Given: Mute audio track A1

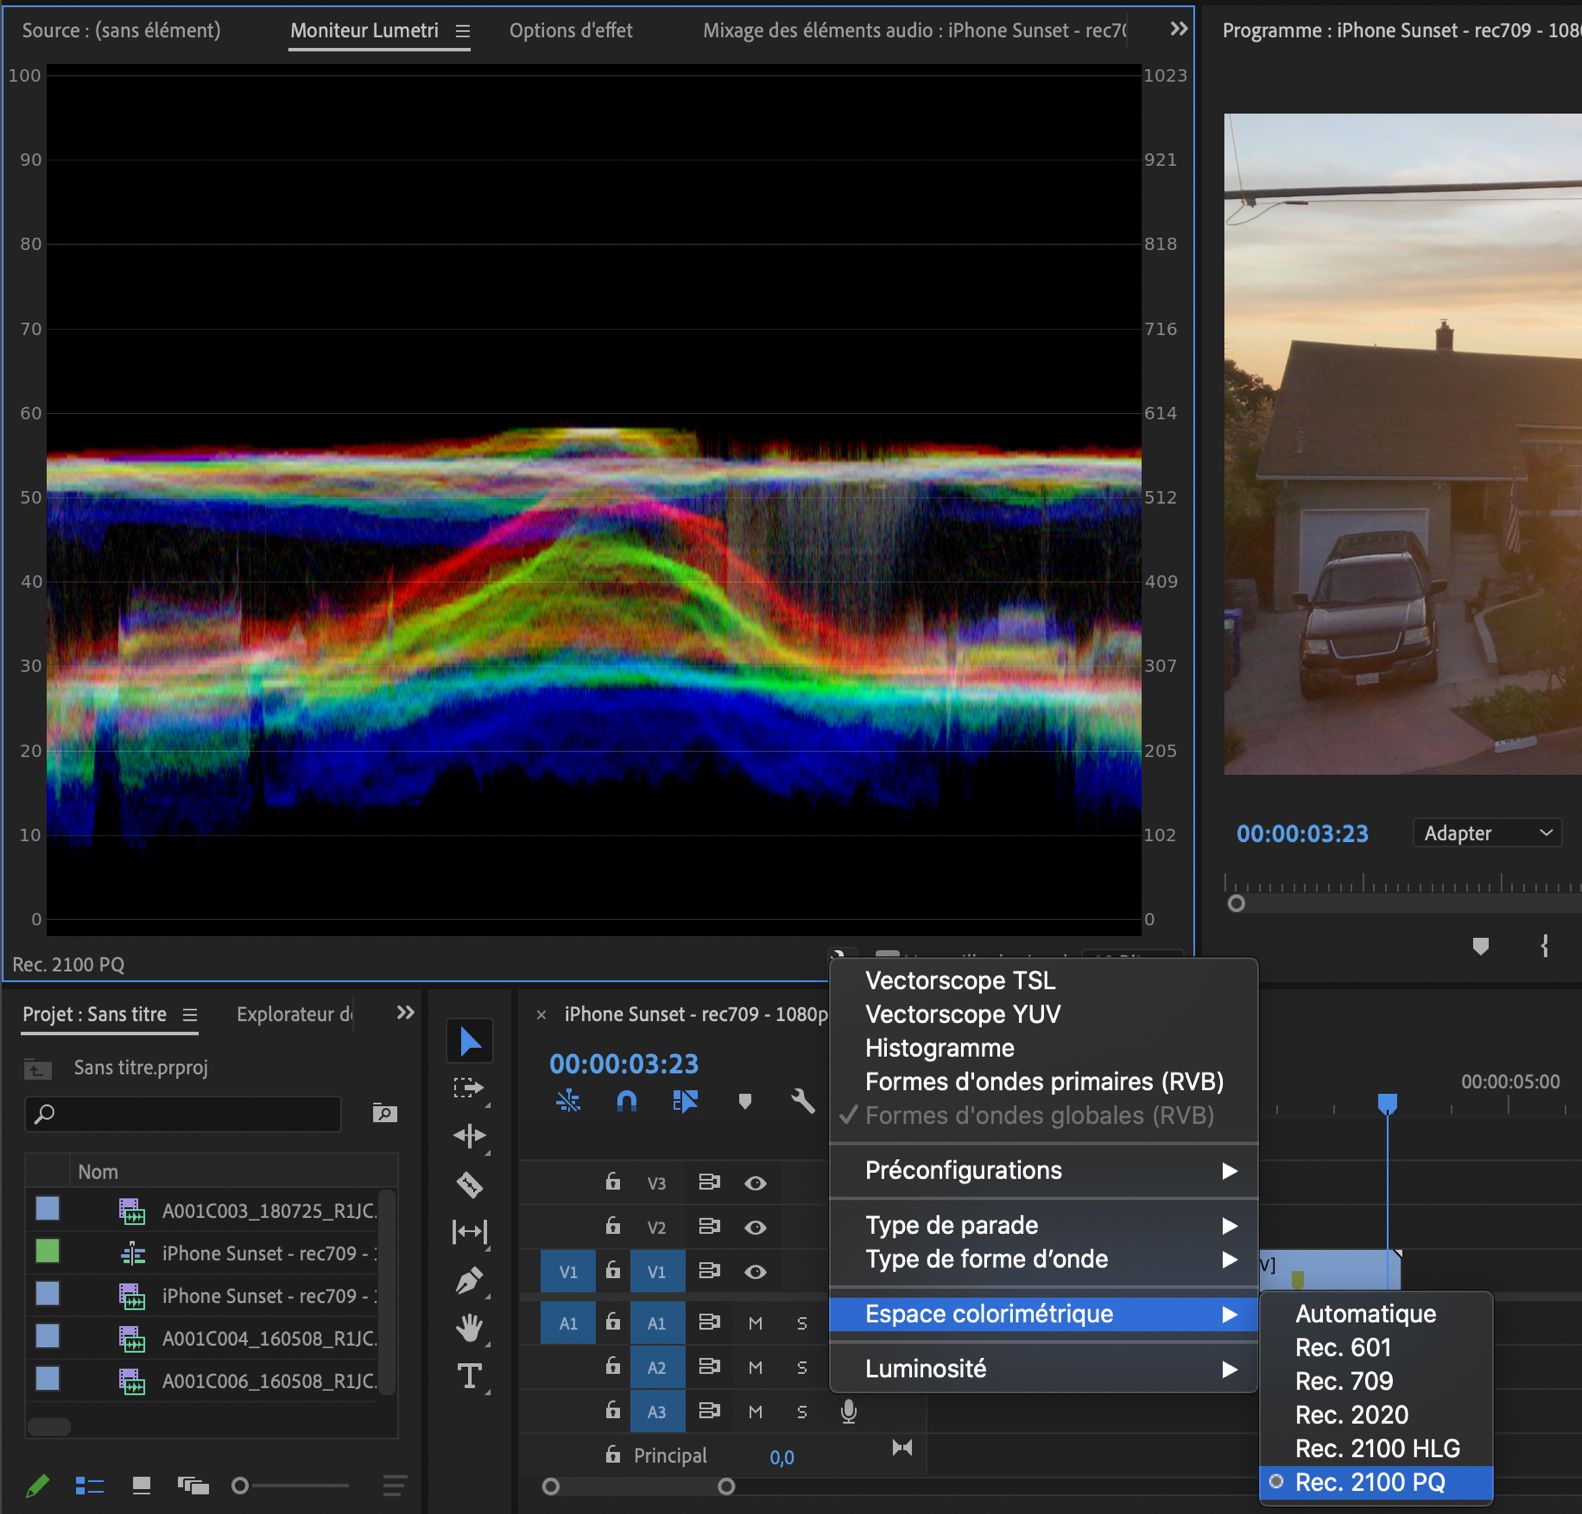Looking at the screenshot, I should coord(755,1323).
